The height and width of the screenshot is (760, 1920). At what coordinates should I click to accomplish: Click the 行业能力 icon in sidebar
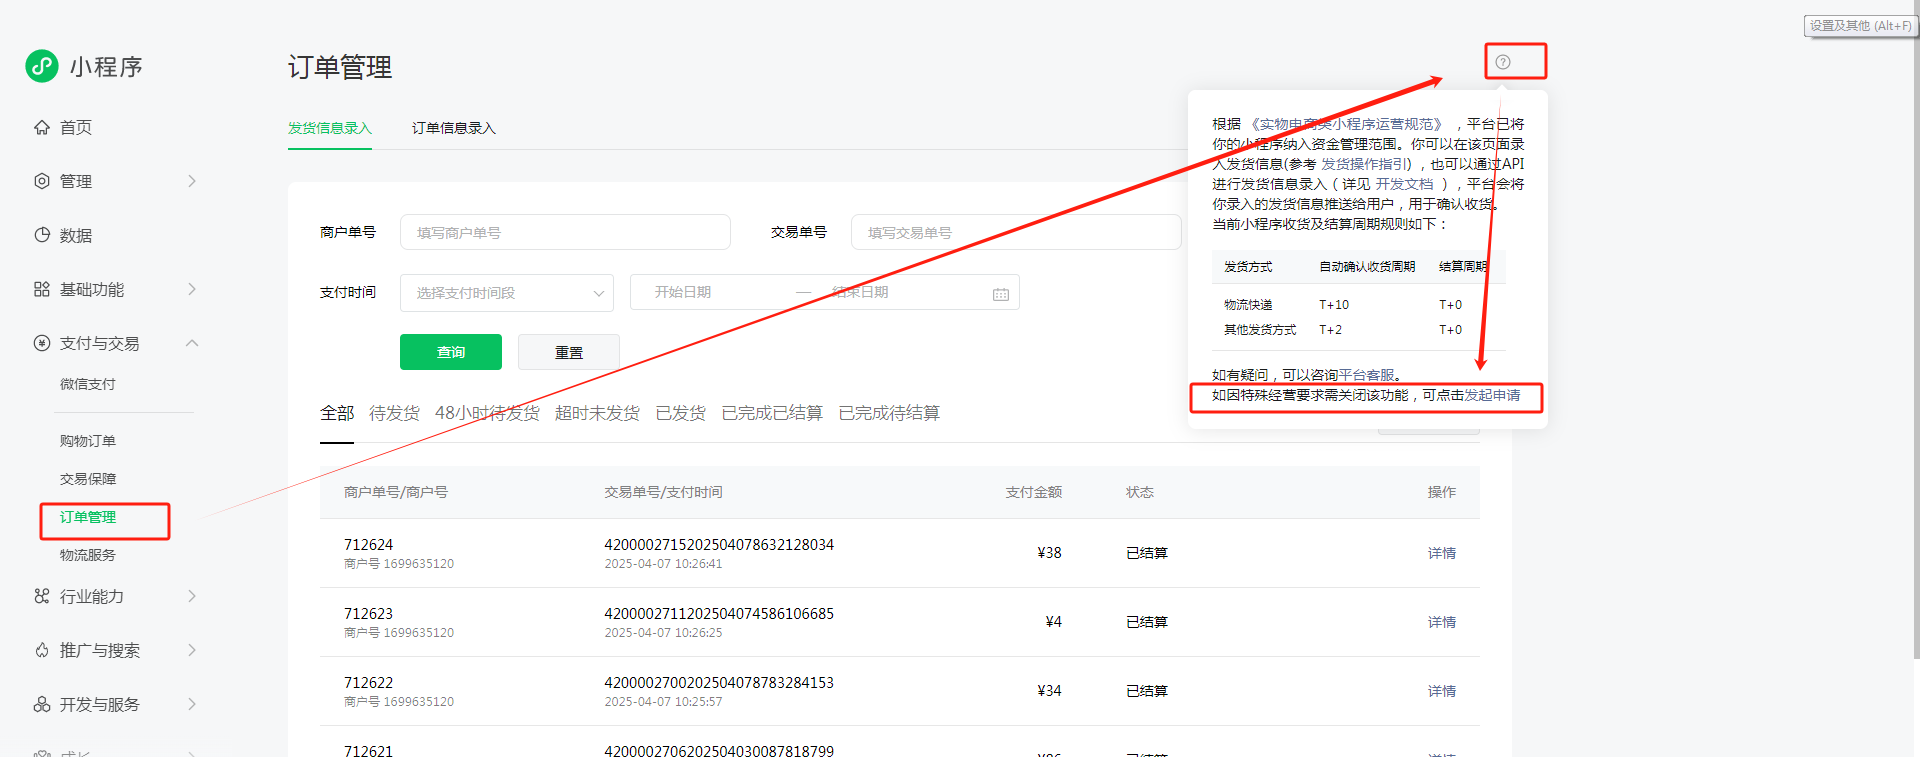(42, 596)
